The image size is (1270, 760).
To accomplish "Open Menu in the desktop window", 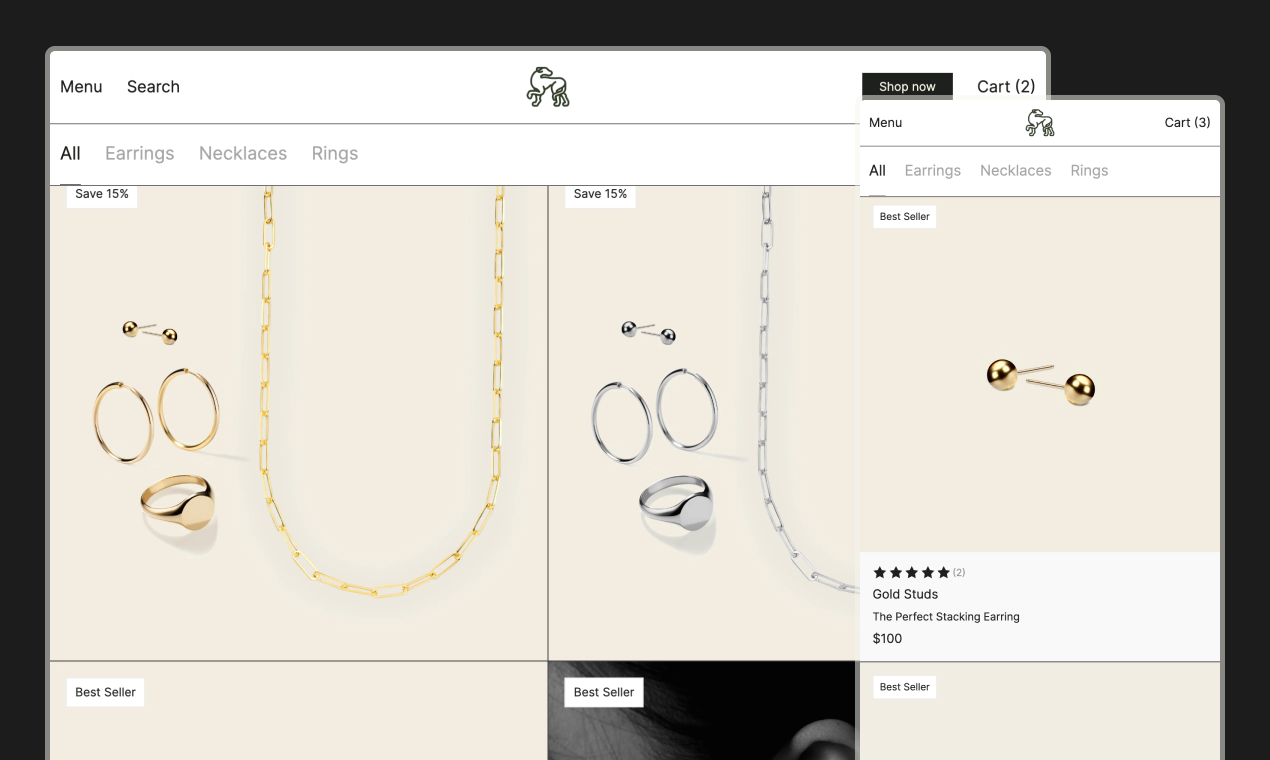I will pos(81,87).
